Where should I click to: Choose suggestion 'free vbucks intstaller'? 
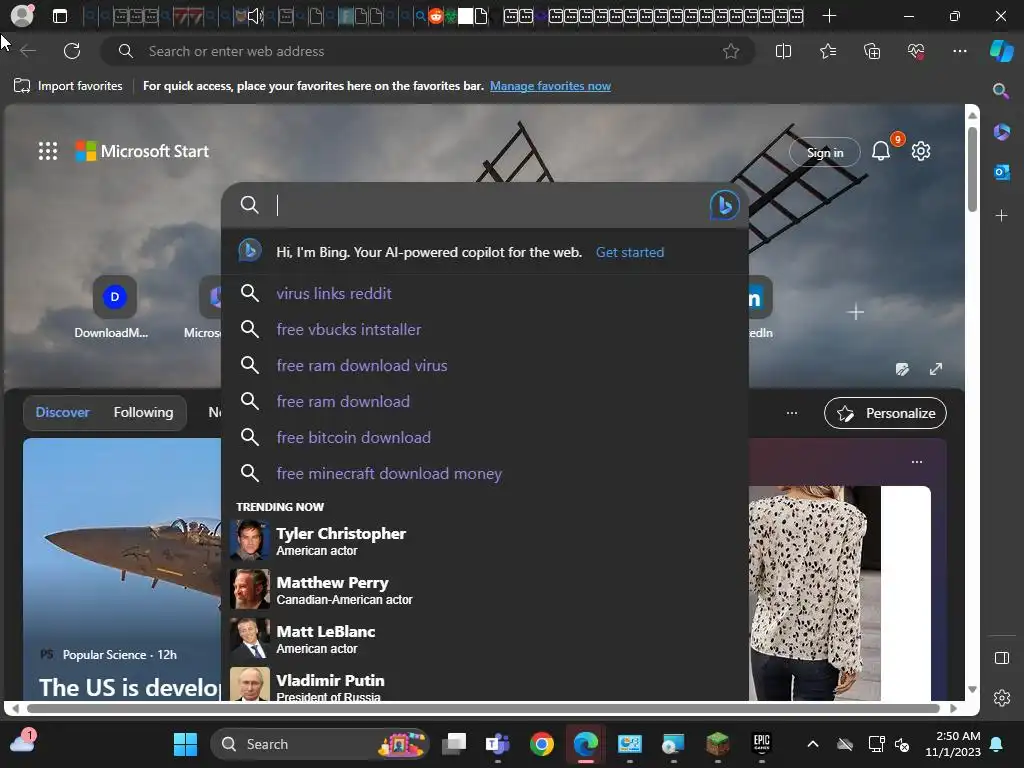tap(485, 329)
